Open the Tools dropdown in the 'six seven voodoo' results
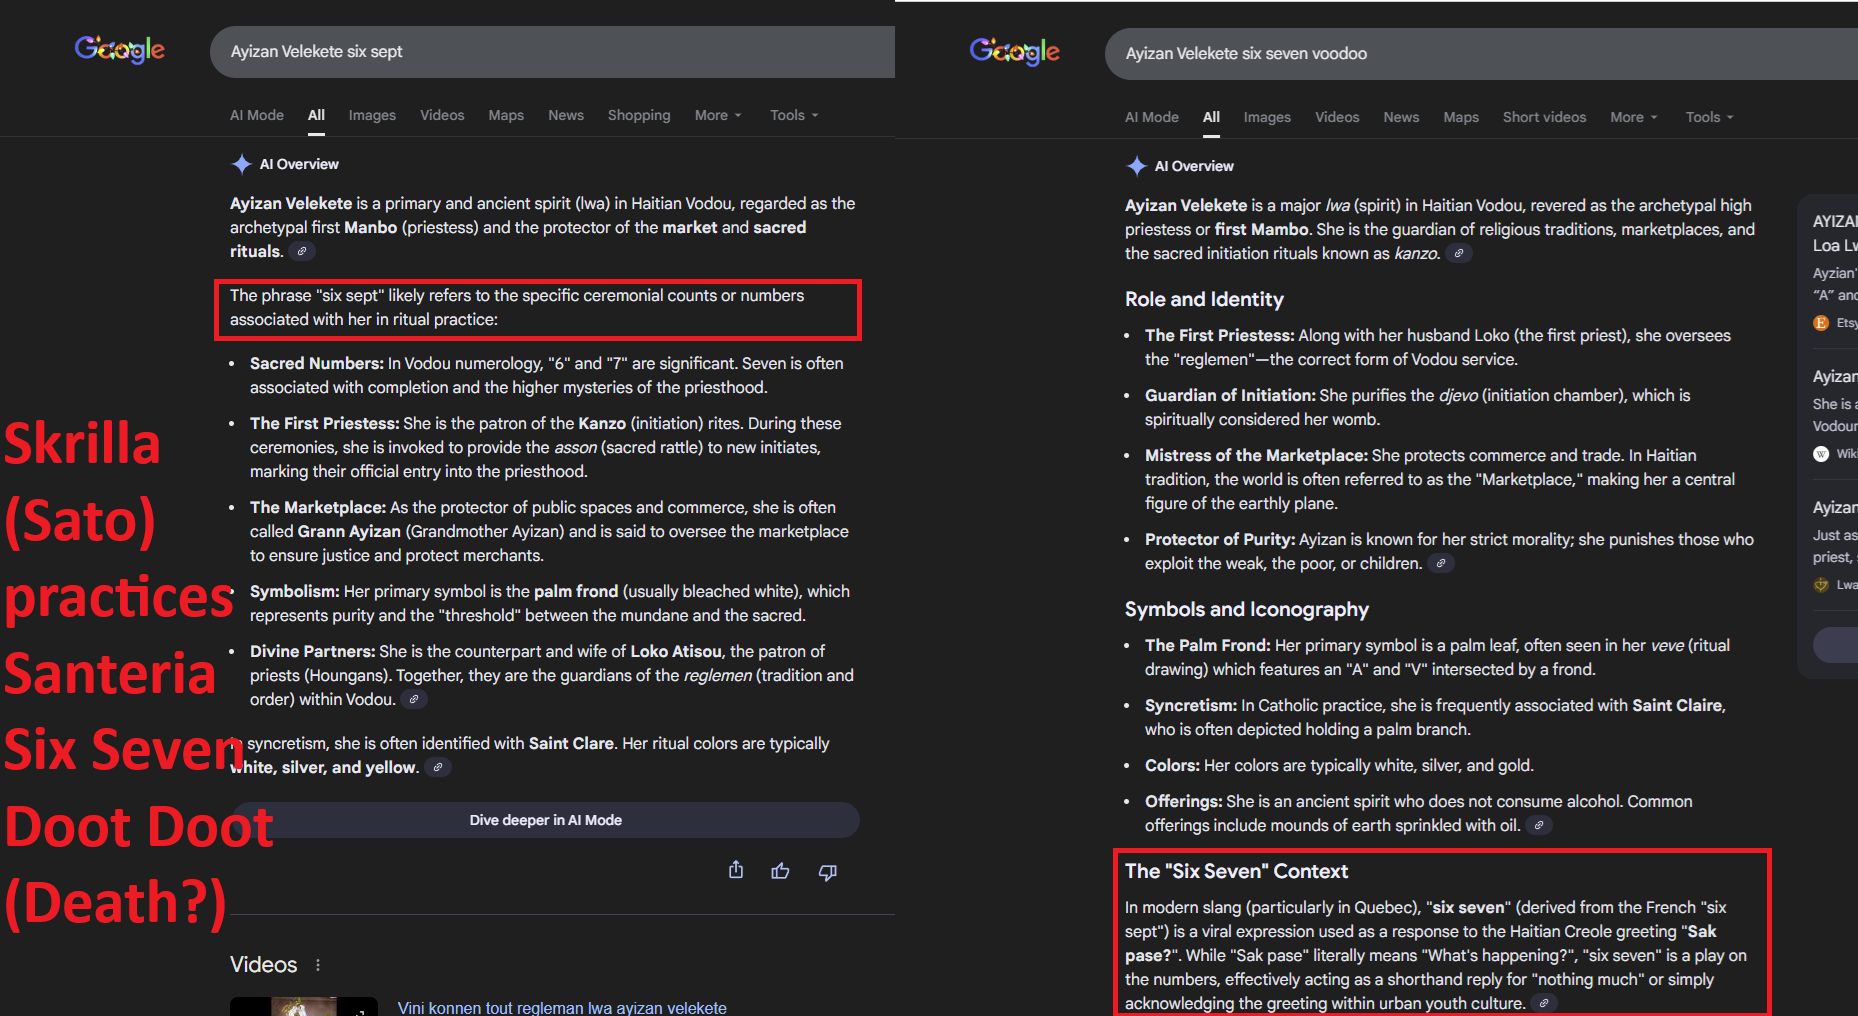1858x1016 pixels. tap(1709, 117)
